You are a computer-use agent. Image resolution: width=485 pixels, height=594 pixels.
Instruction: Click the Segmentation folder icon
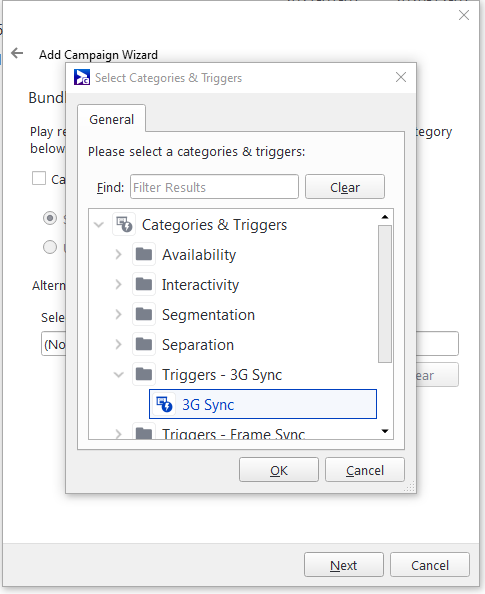tap(144, 314)
